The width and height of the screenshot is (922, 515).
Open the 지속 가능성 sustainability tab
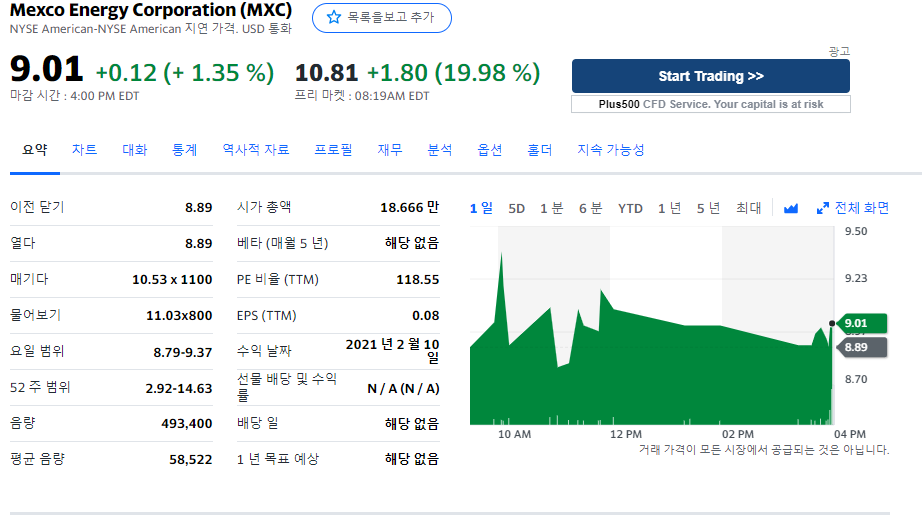611,150
